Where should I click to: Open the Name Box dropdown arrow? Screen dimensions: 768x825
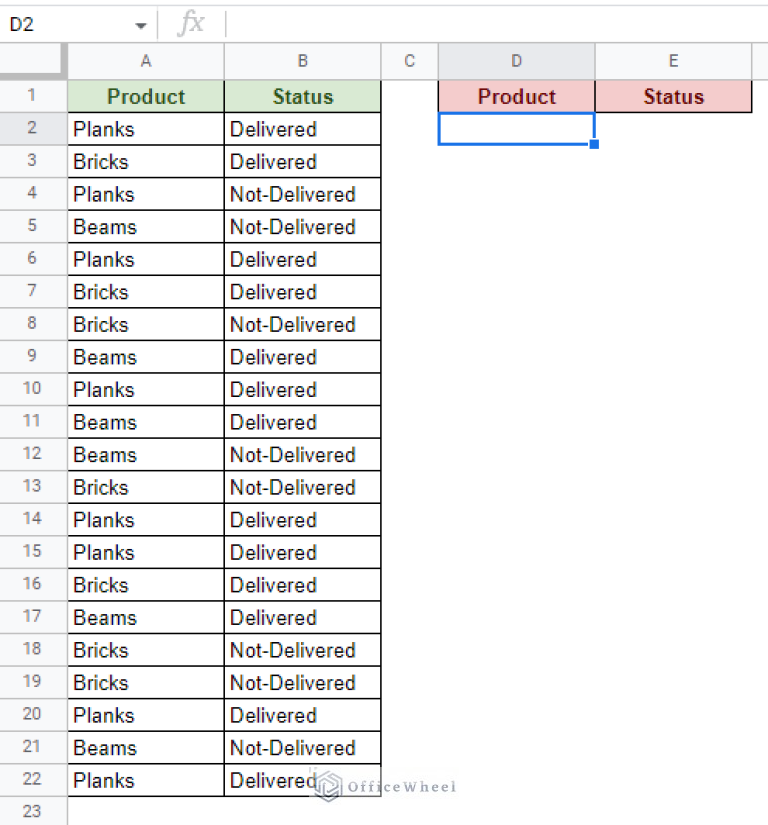pyautogui.click(x=141, y=24)
